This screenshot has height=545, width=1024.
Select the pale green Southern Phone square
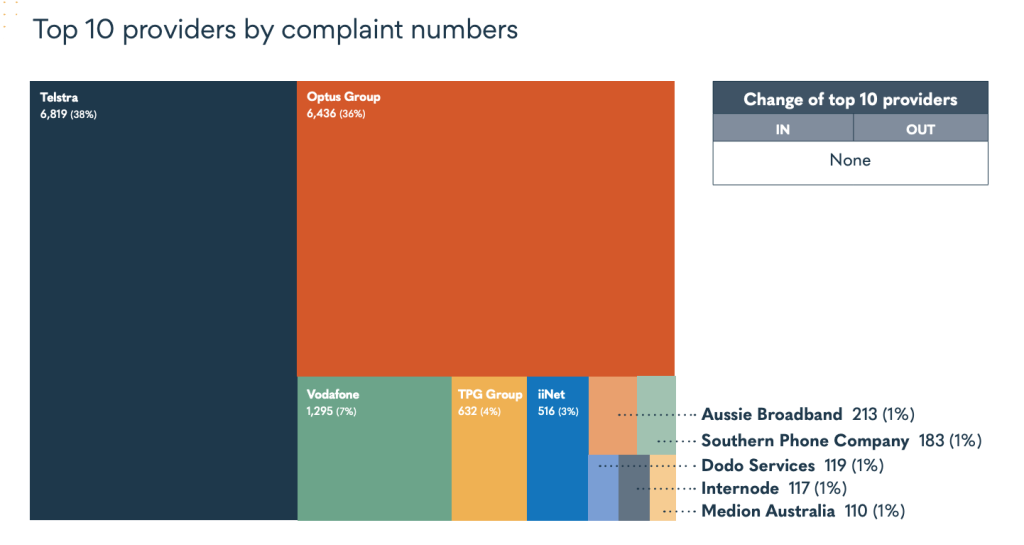(656, 415)
